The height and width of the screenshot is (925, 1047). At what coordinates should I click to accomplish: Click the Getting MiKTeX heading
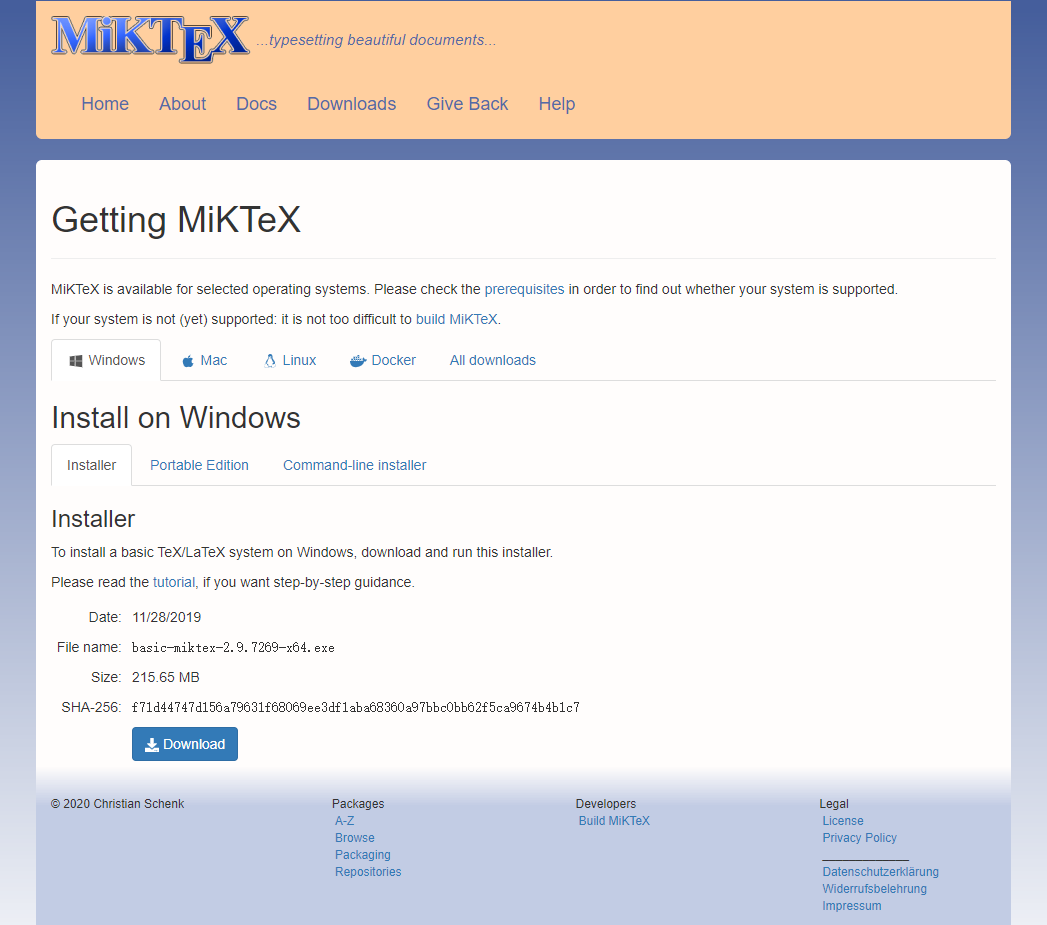176,220
